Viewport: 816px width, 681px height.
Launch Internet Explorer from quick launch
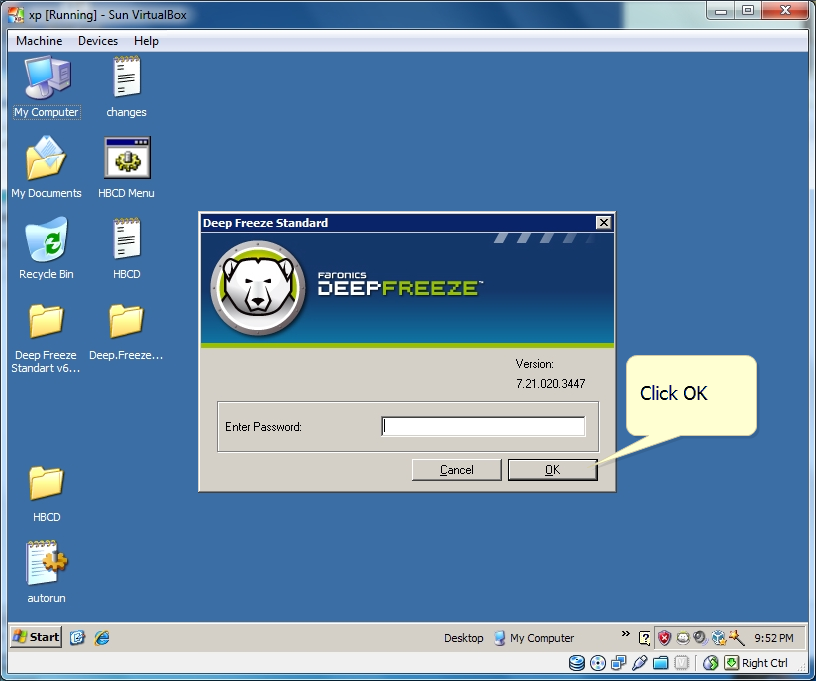pos(101,637)
